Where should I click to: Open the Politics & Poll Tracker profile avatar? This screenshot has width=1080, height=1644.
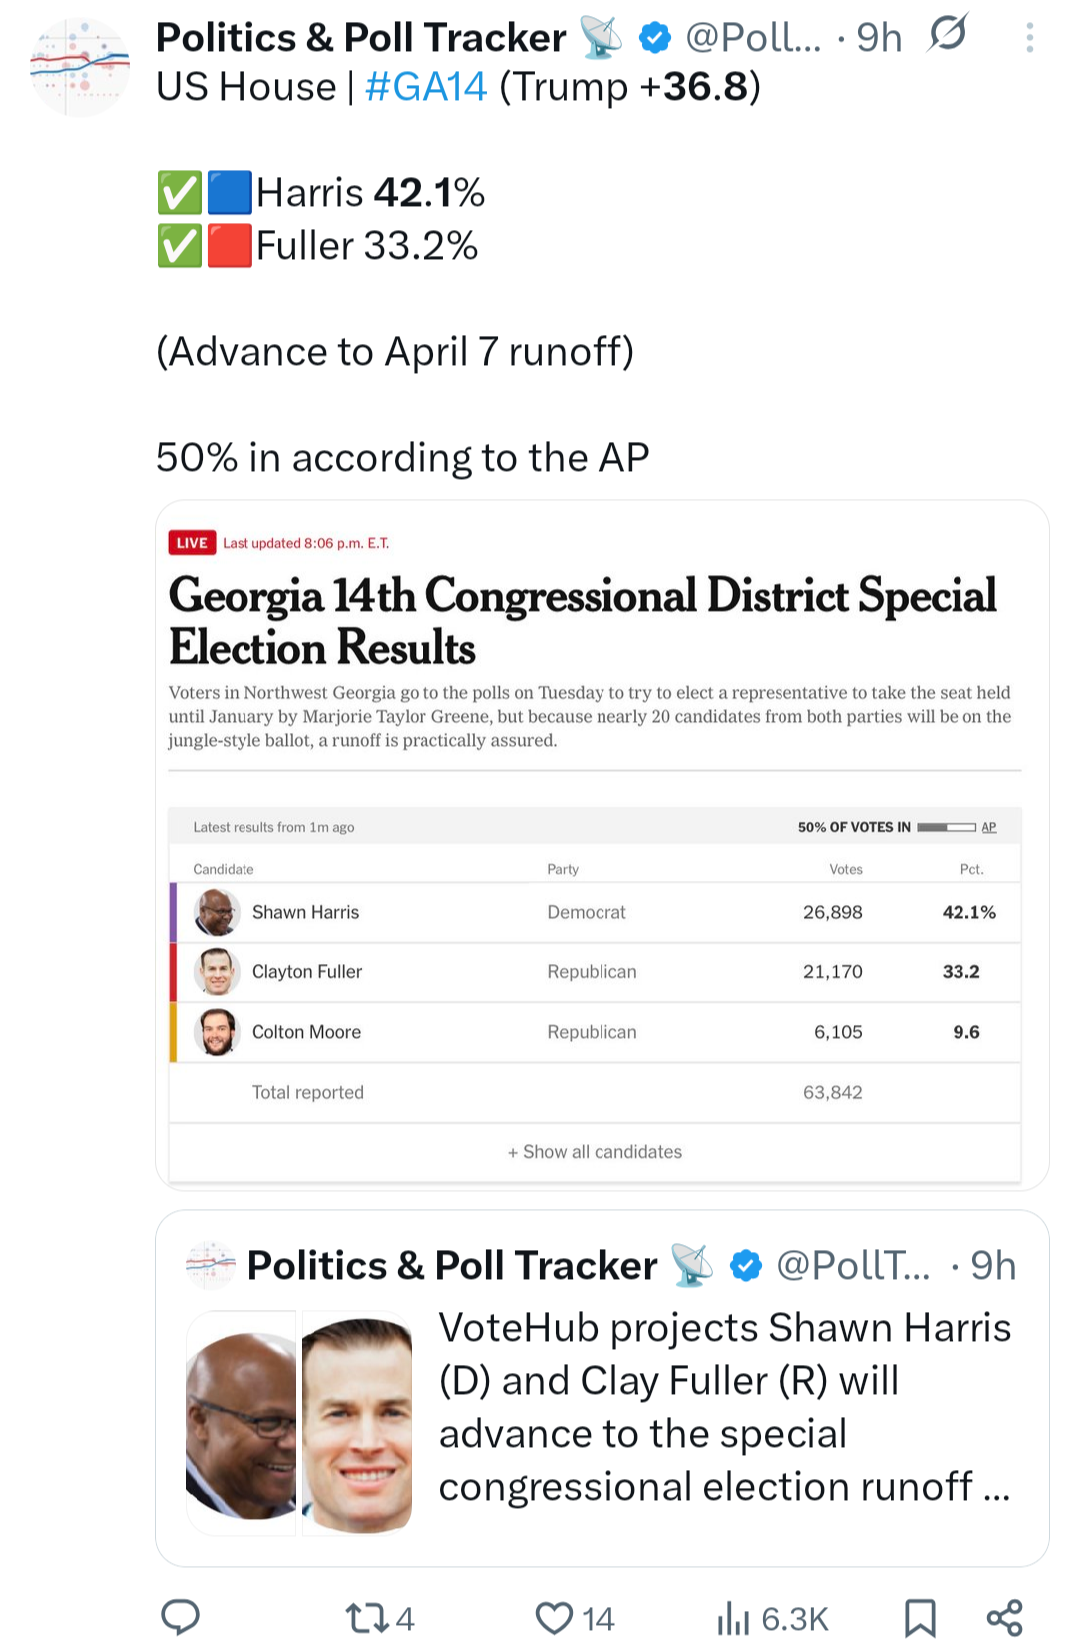pyautogui.click(x=80, y=67)
